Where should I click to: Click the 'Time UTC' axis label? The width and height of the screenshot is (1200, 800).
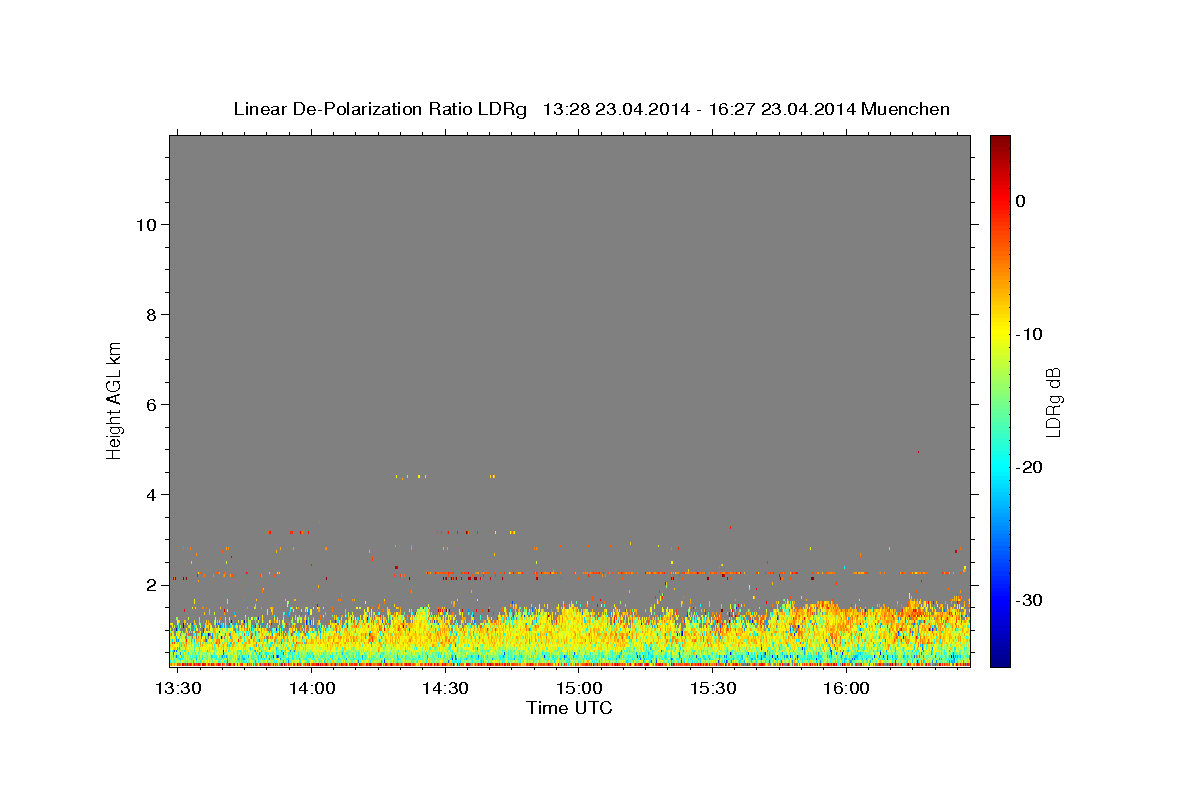click(569, 708)
